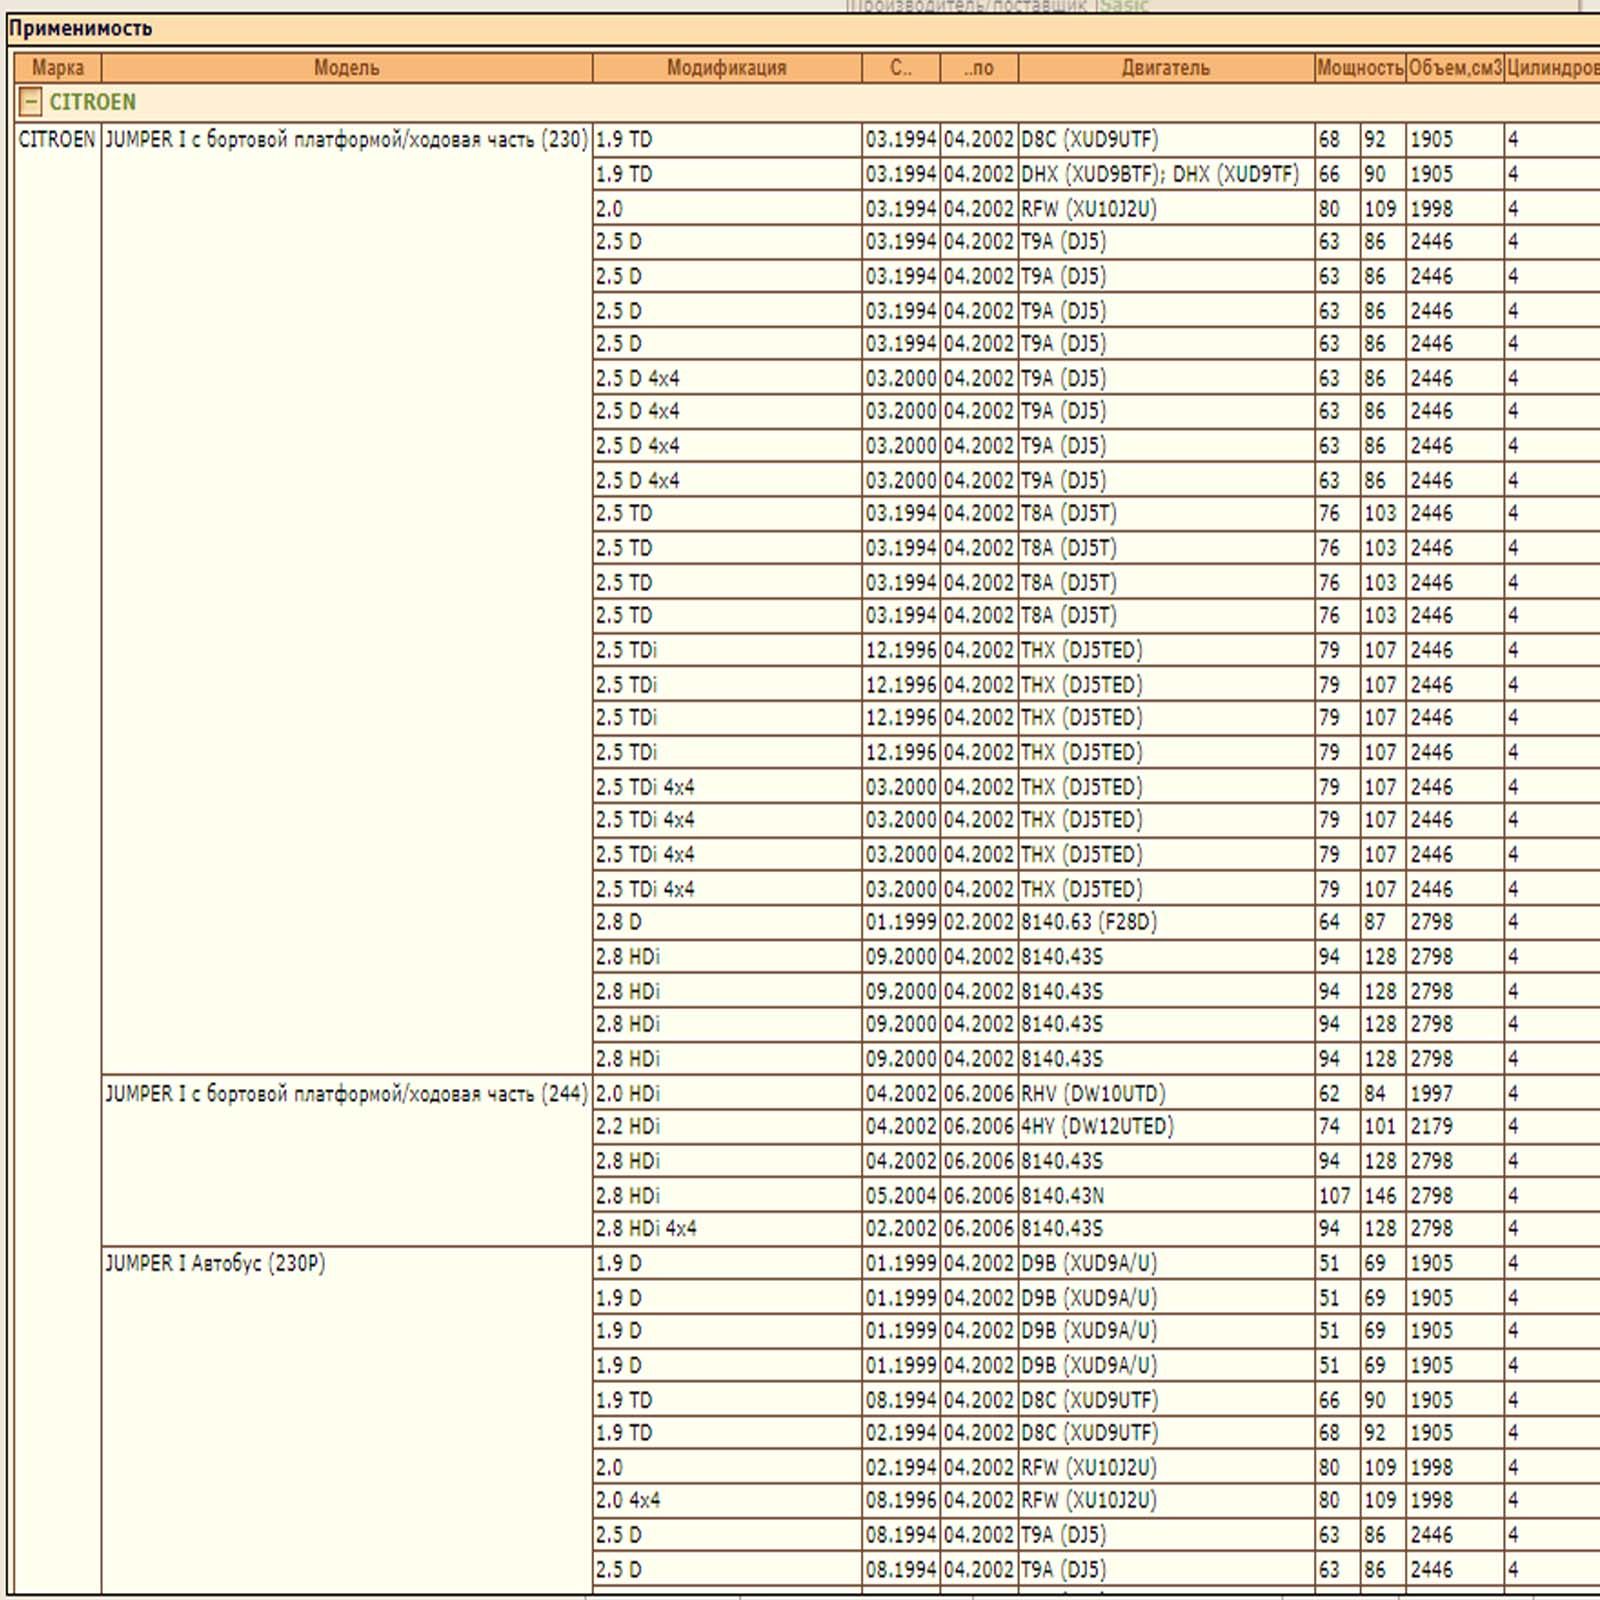1600x1600 pixels.
Task: Click the '..по' end date column header
Action: point(979,68)
